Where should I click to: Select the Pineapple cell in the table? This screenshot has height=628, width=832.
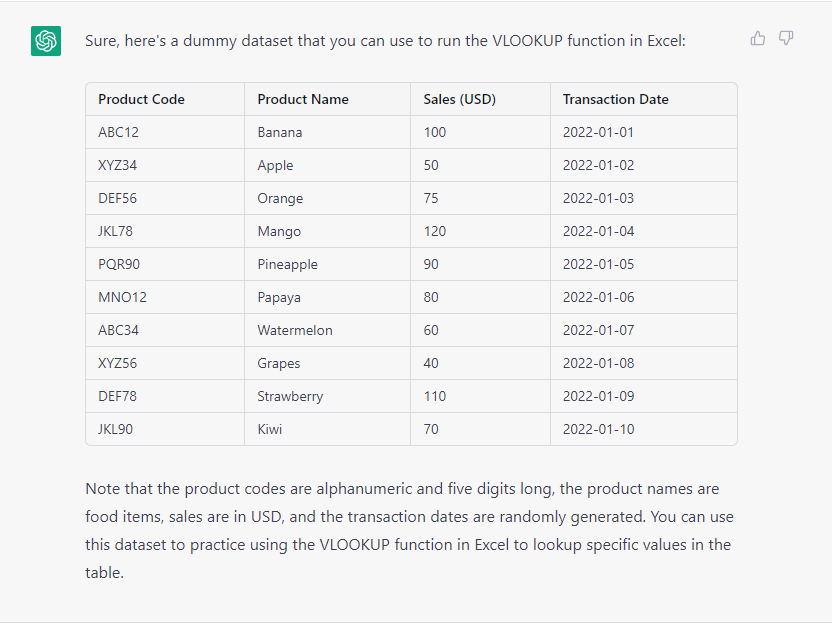(x=288, y=264)
